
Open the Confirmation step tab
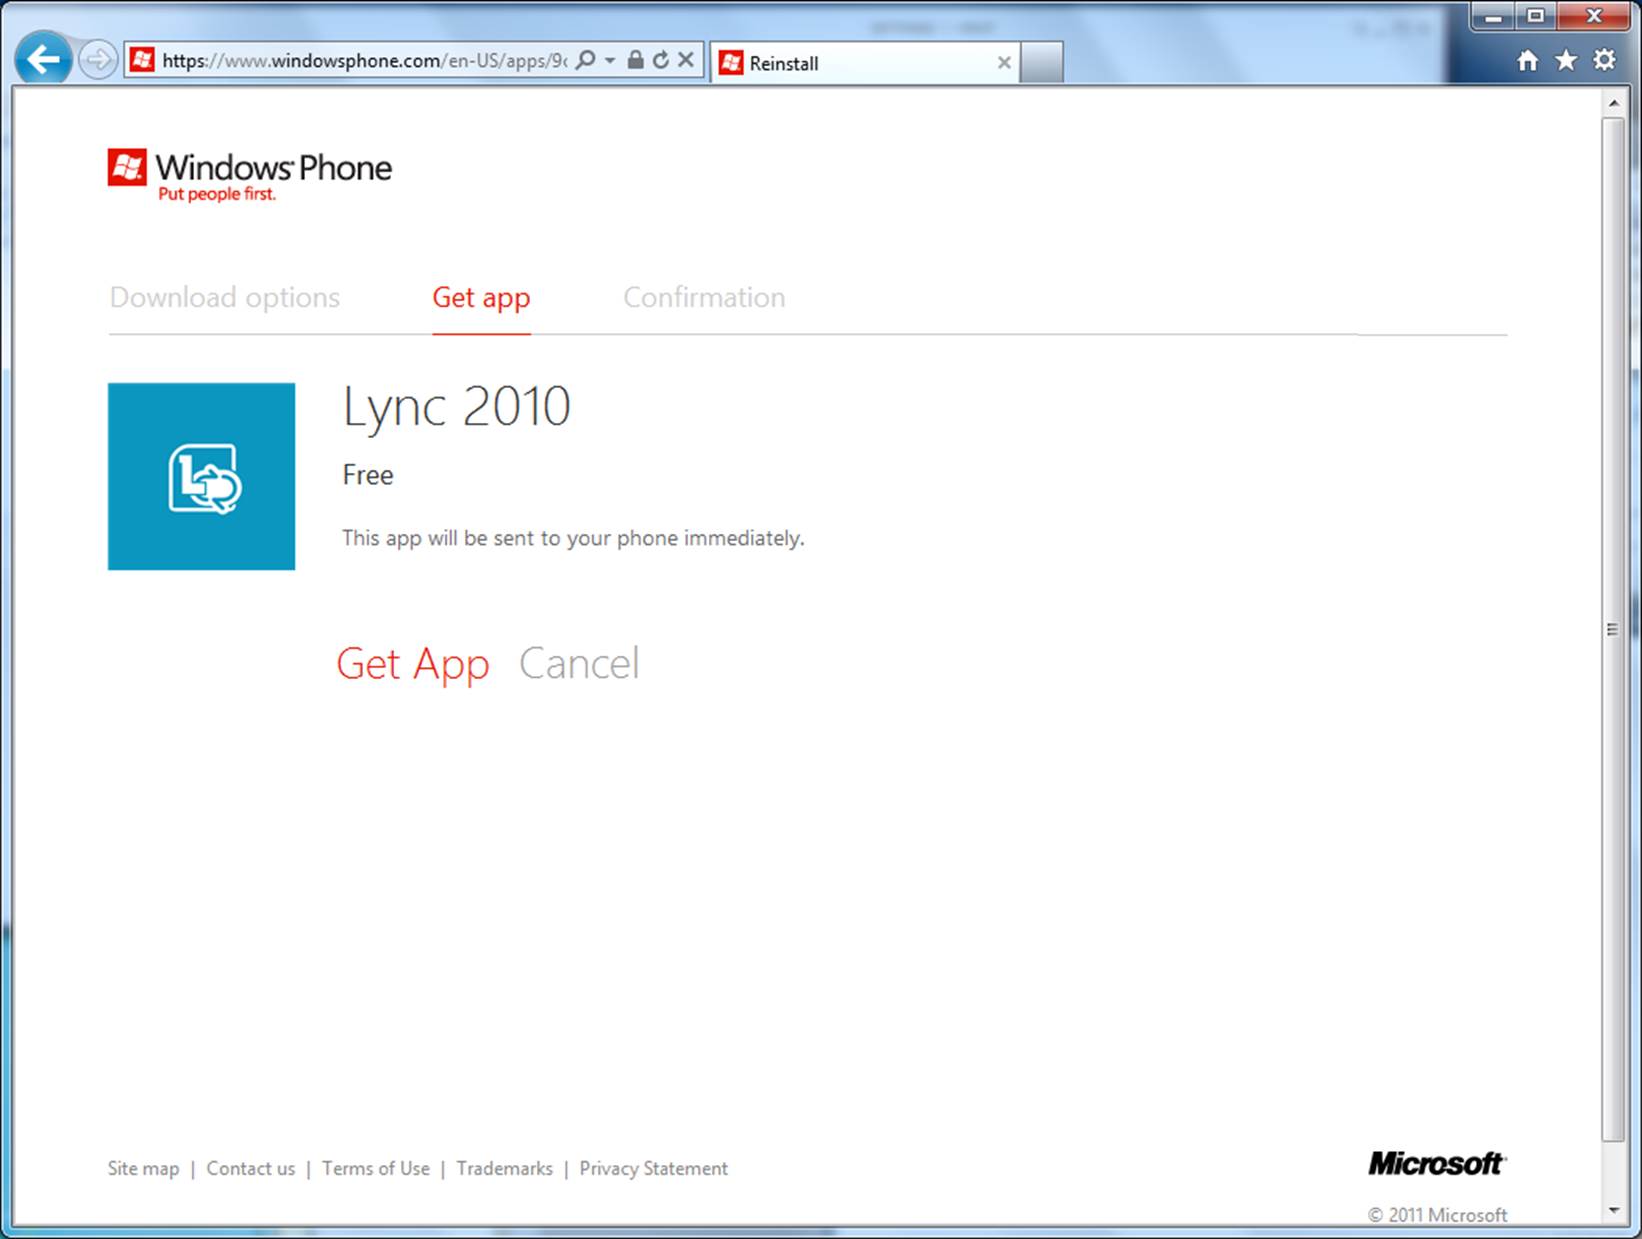pyautogui.click(x=704, y=297)
